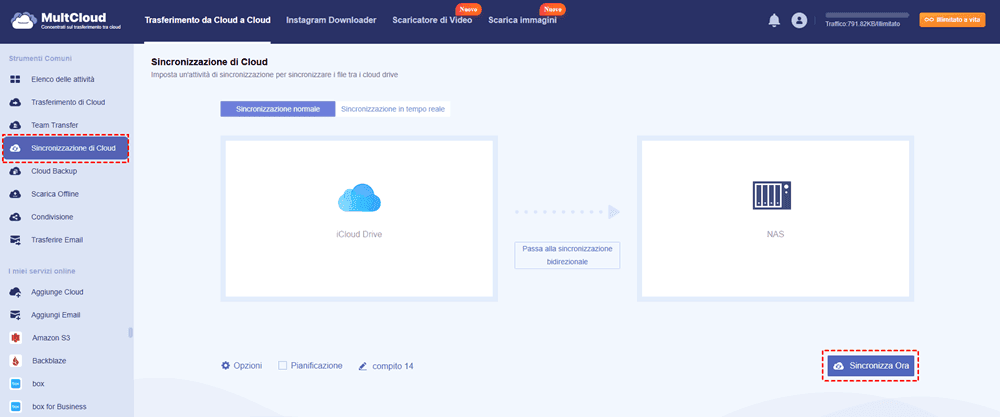The width and height of the screenshot is (1000, 417).
Task: Enable the Pianificazione checkbox
Action: (283, 366)
